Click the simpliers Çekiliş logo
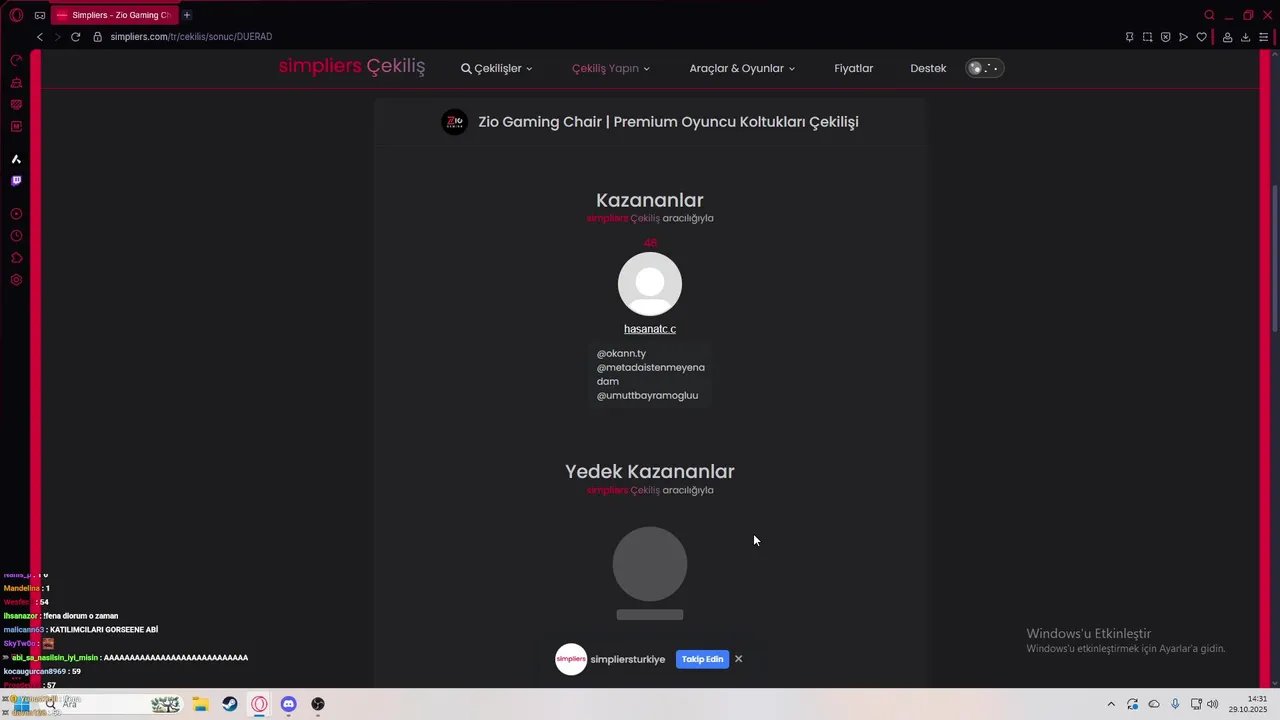This screenshot has width=1280, height=720. point(352,66)
